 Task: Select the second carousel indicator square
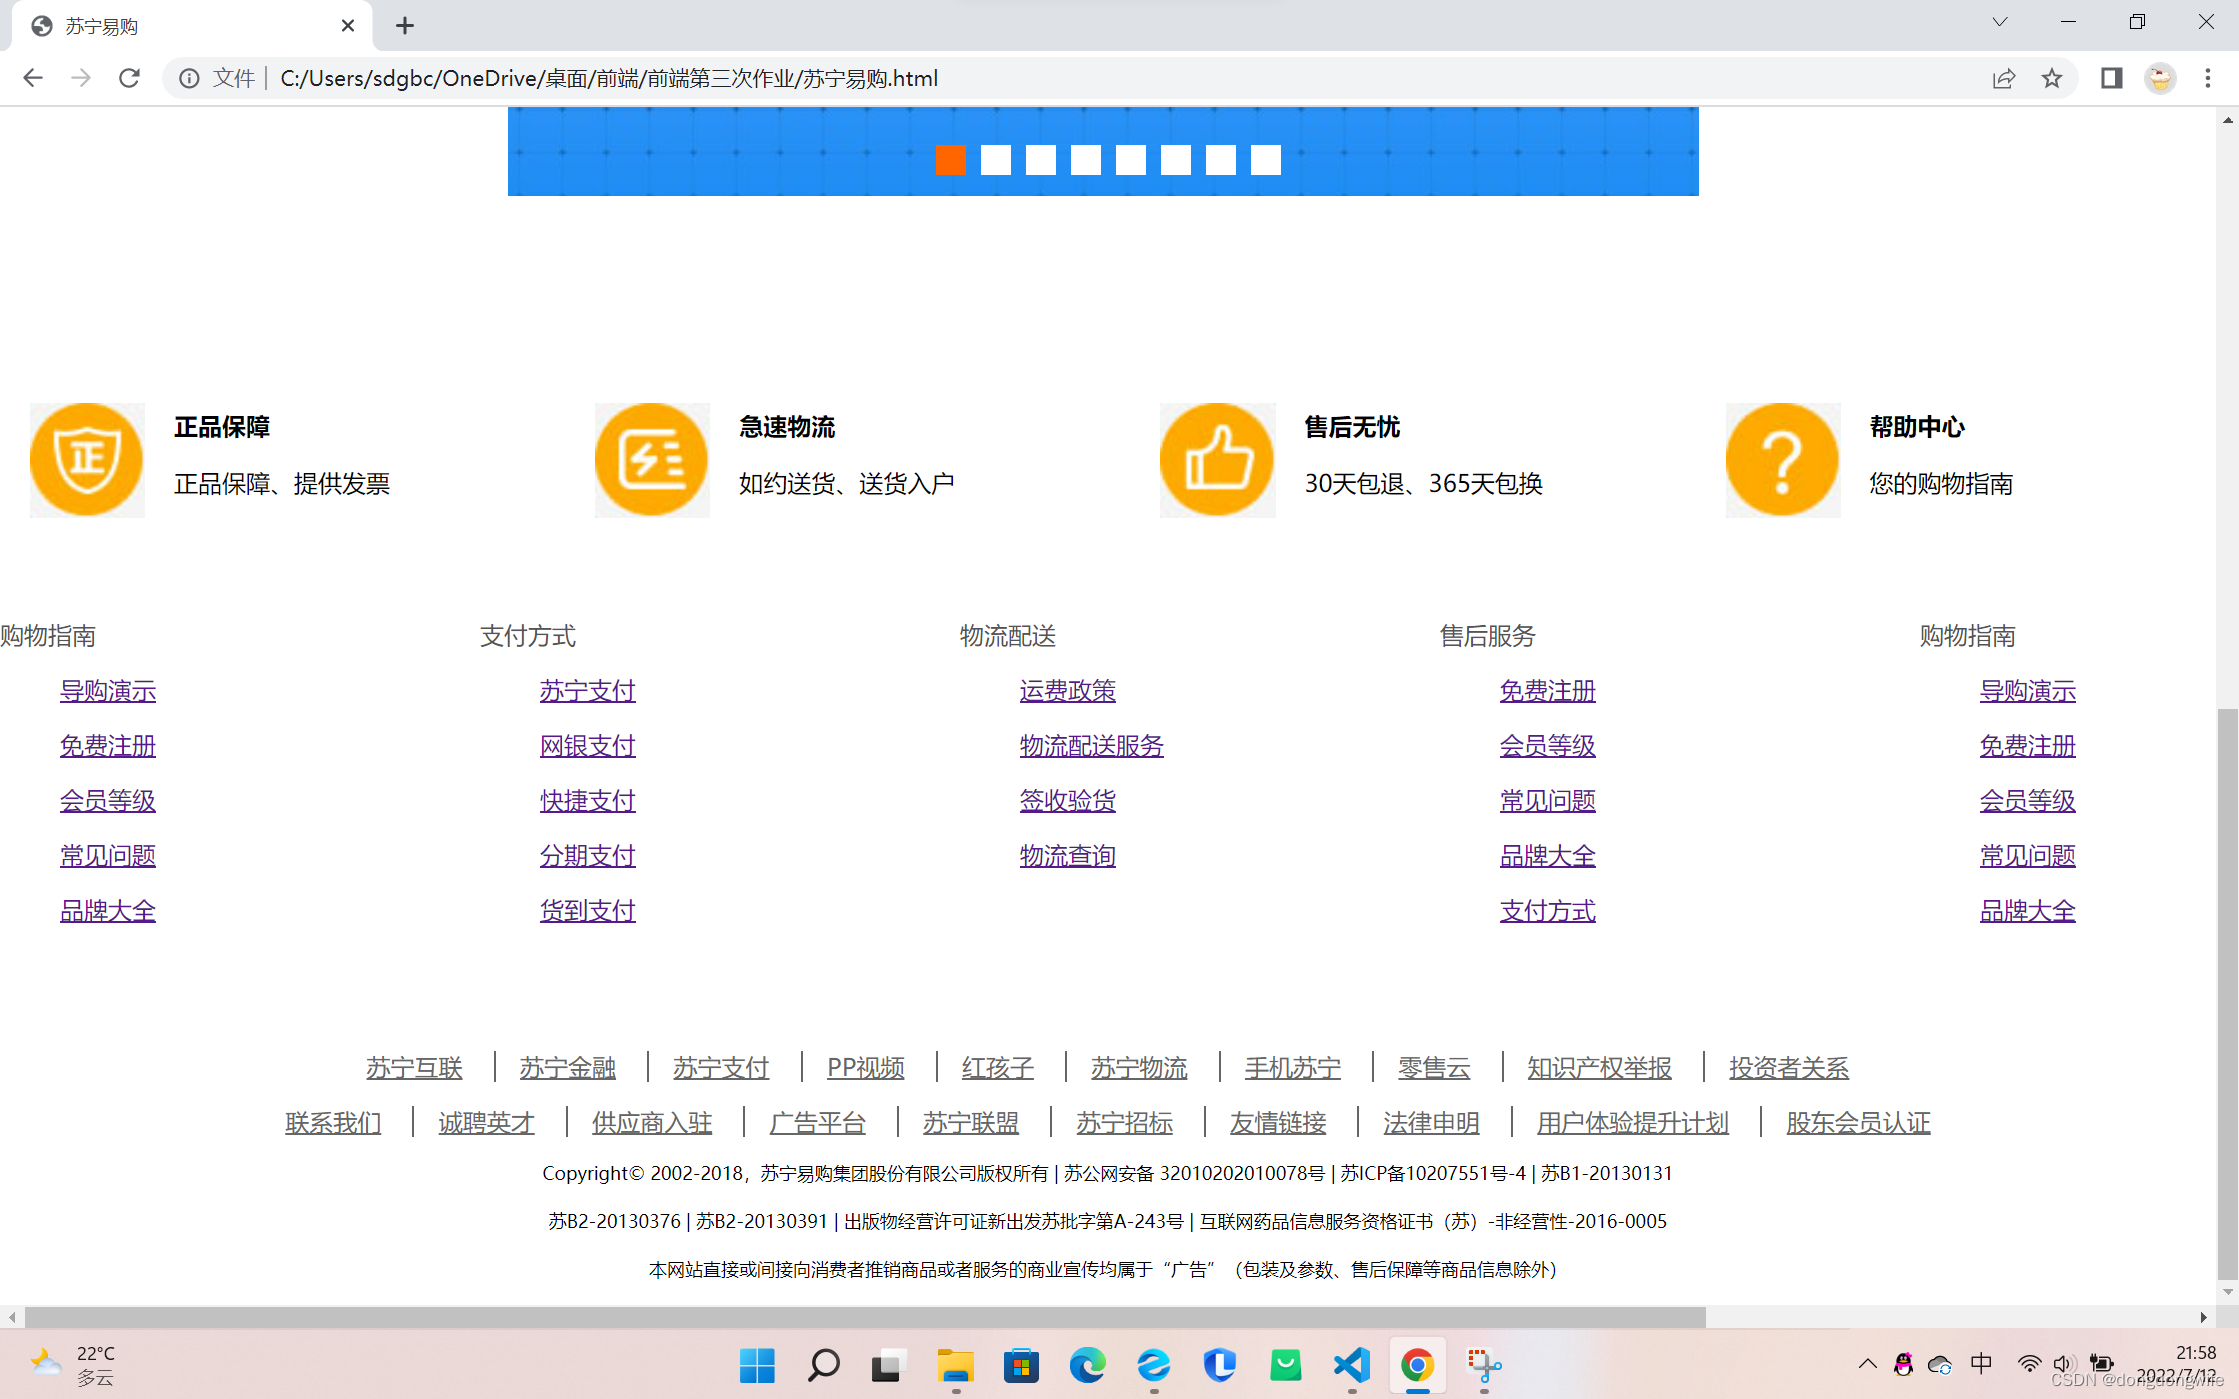point(995,160)
